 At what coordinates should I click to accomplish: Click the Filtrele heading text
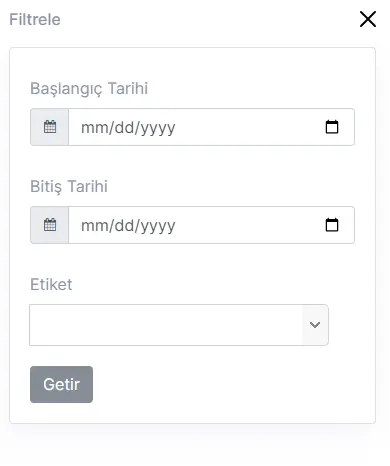pos(35,19)
